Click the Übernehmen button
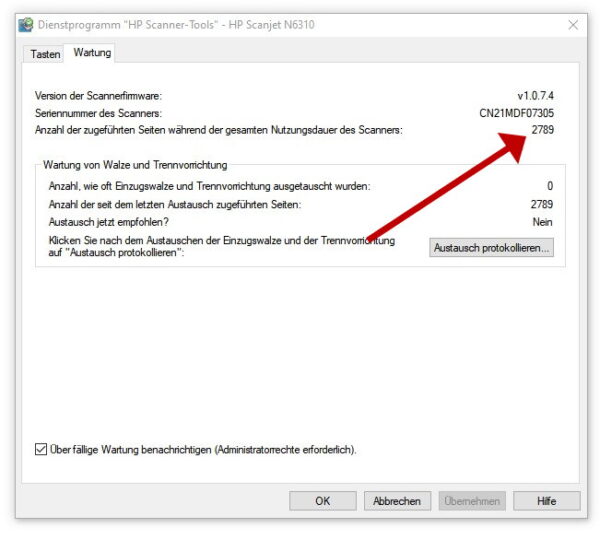600x540 pixels. point(472,501)
